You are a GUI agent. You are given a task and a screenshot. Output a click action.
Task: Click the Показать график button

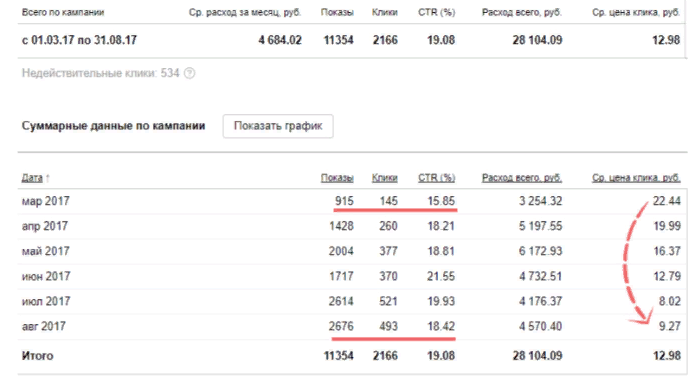[x=278, y=126]
